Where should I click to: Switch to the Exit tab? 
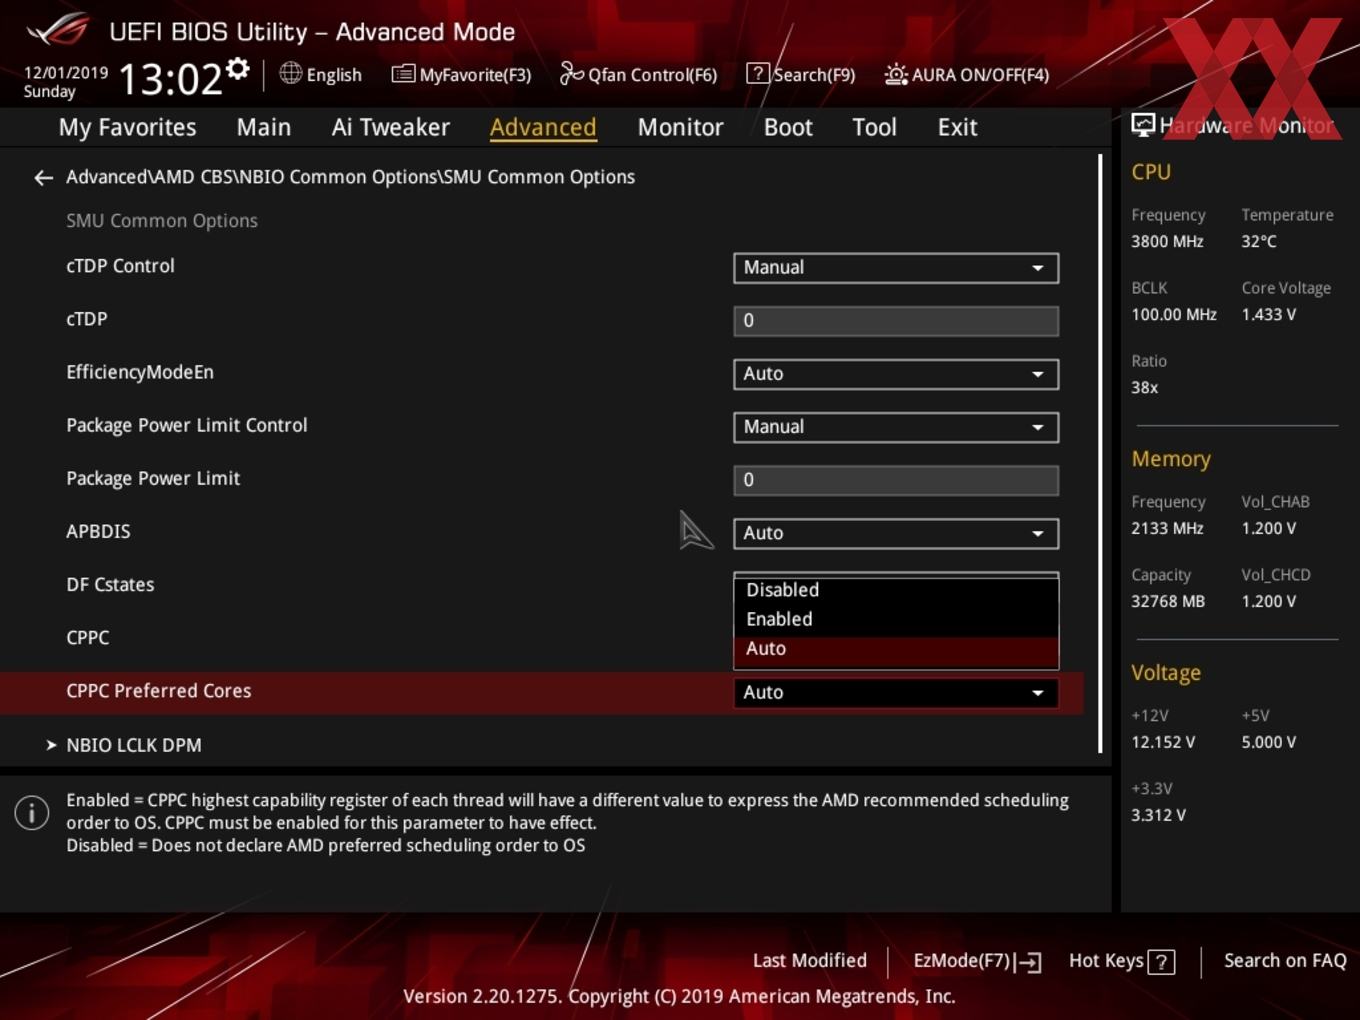click(x=957, y=127)
